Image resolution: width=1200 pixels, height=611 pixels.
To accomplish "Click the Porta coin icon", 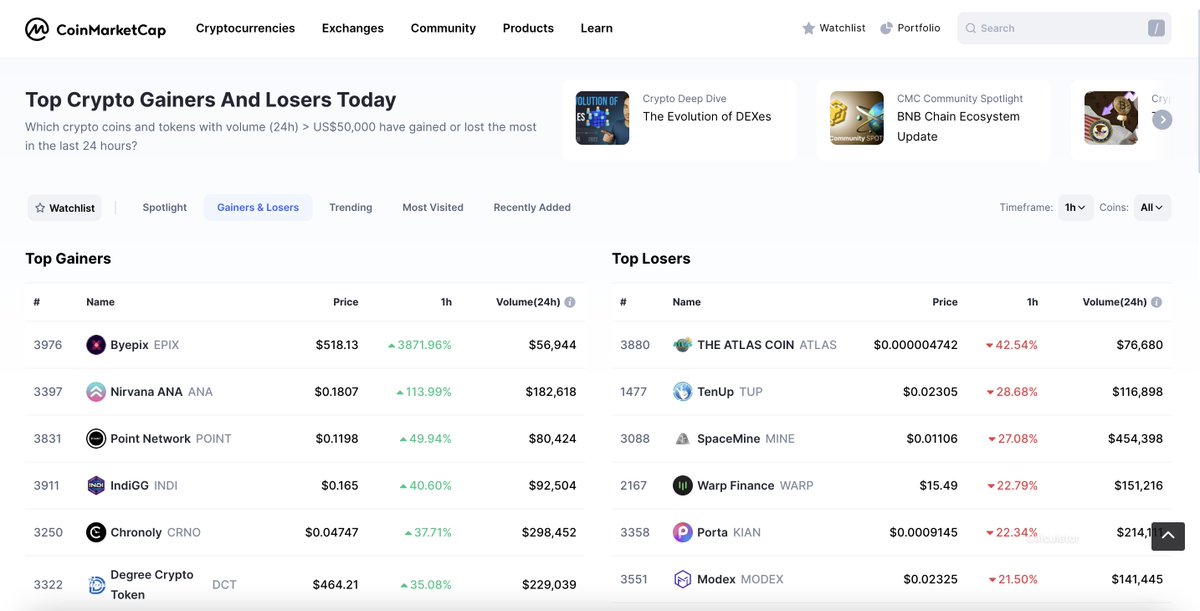I will tap(682, 532).
